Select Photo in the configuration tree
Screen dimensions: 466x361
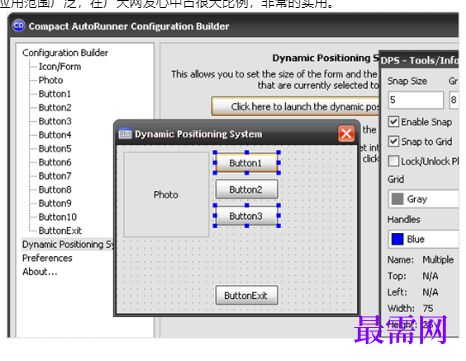(51, 80)
